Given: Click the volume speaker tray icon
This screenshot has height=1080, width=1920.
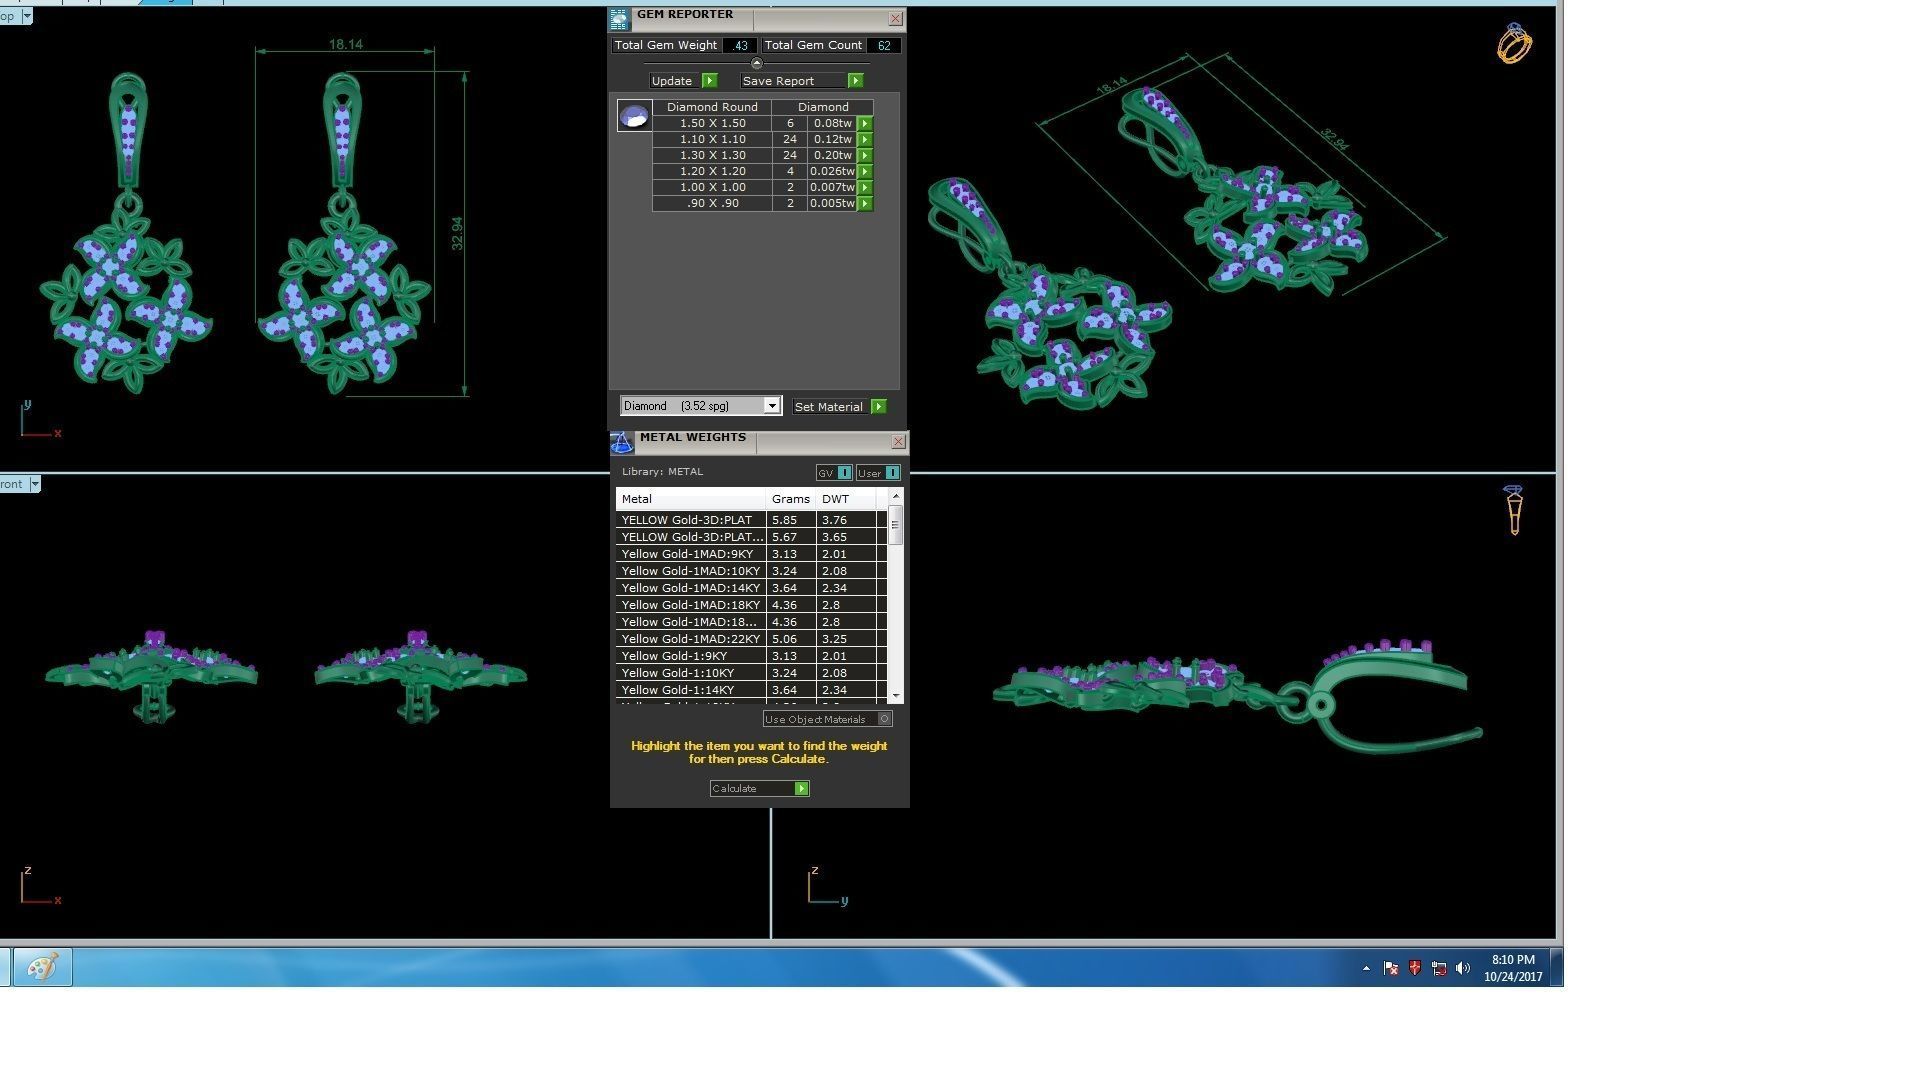Looking at the screenshot, I should click(1463, 968).
